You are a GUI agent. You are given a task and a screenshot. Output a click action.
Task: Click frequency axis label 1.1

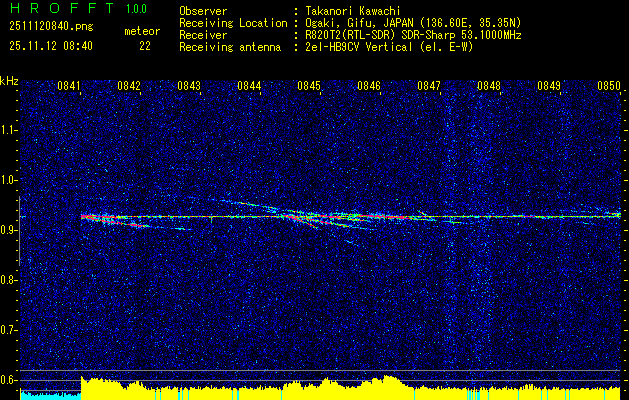[7, 130]
